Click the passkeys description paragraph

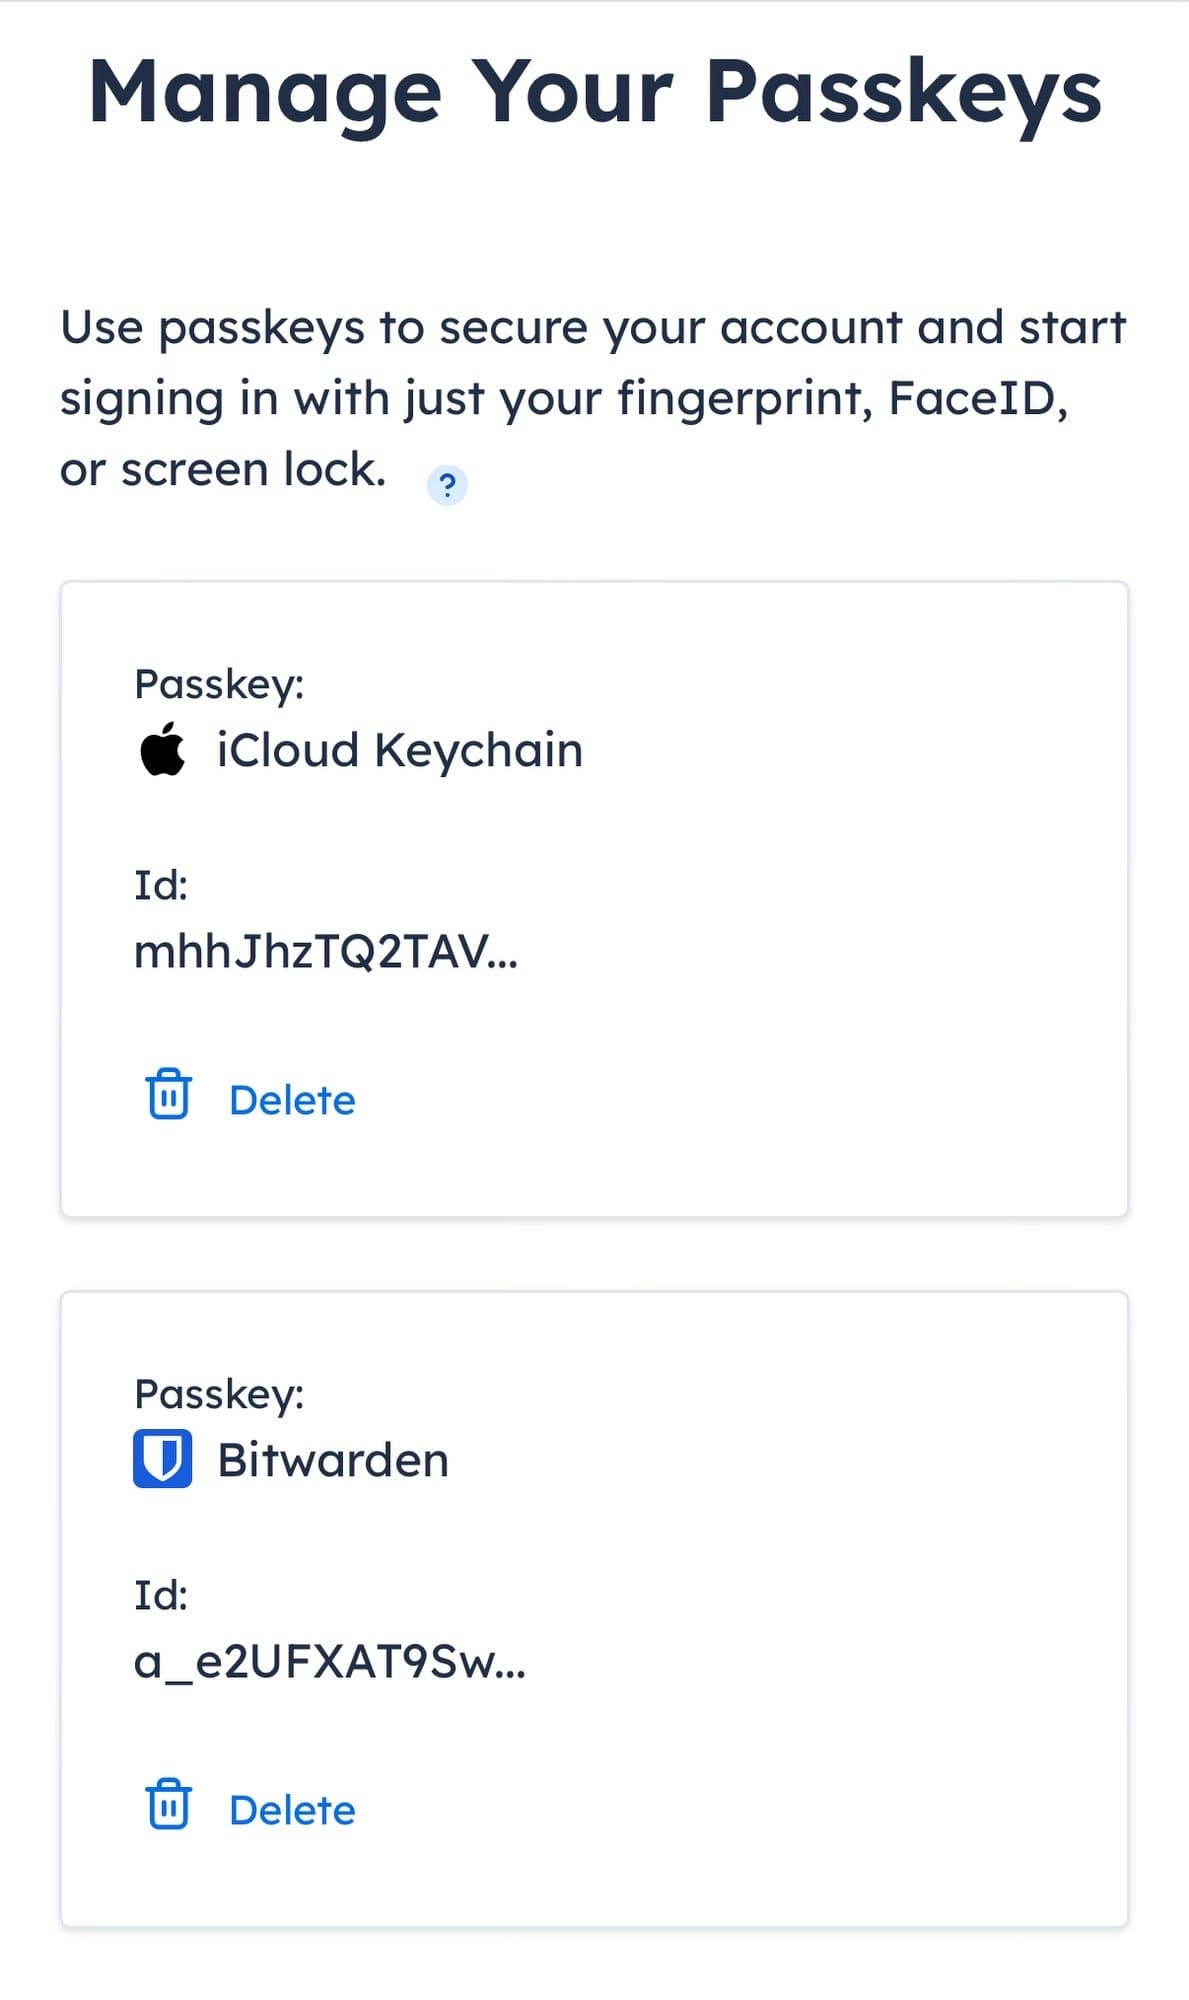tap(592, 398)
